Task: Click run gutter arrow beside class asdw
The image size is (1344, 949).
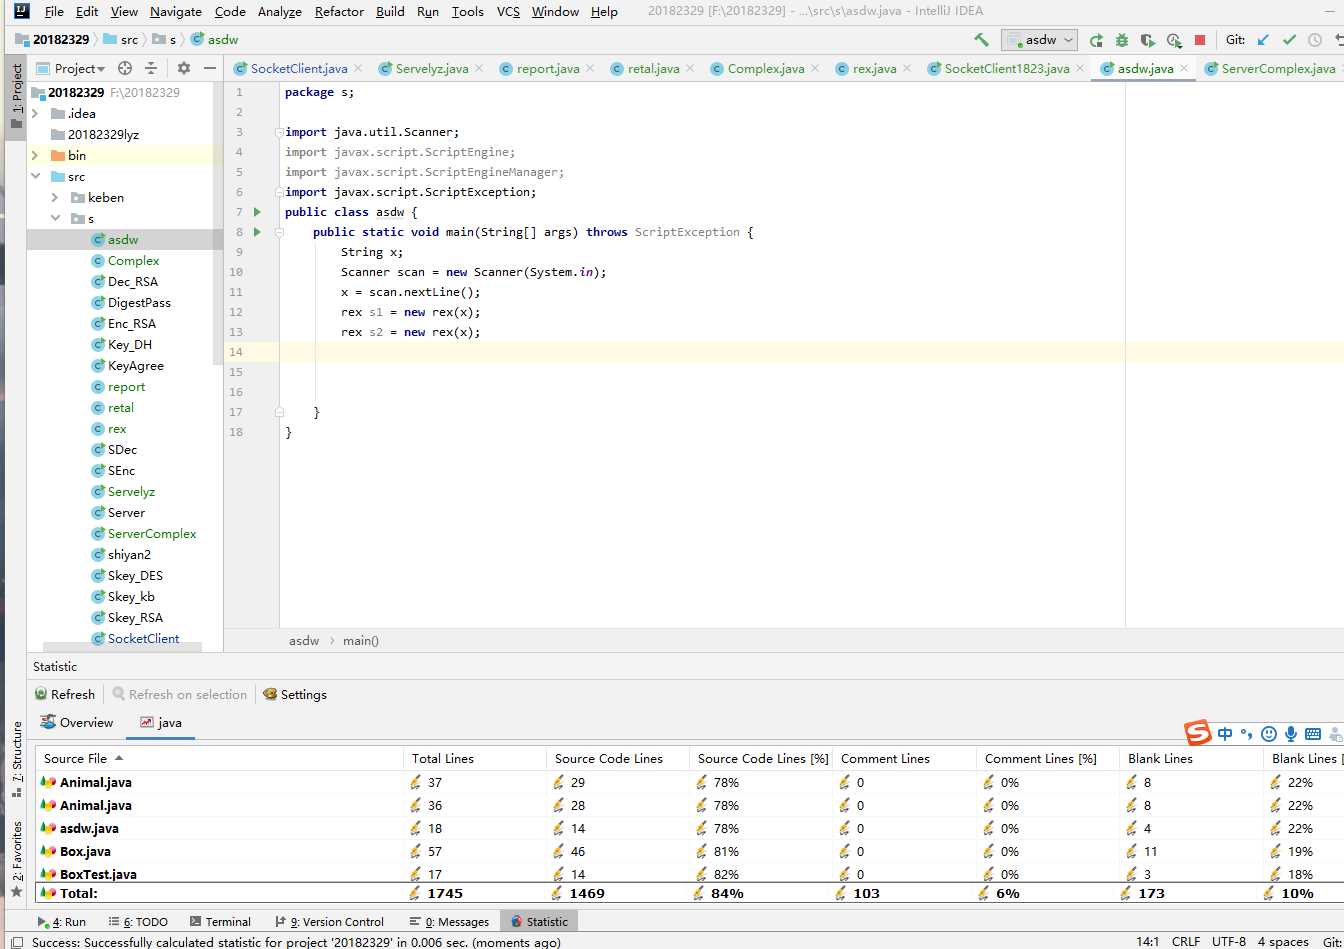Action: pyautogui.click(x=257, y=212)
